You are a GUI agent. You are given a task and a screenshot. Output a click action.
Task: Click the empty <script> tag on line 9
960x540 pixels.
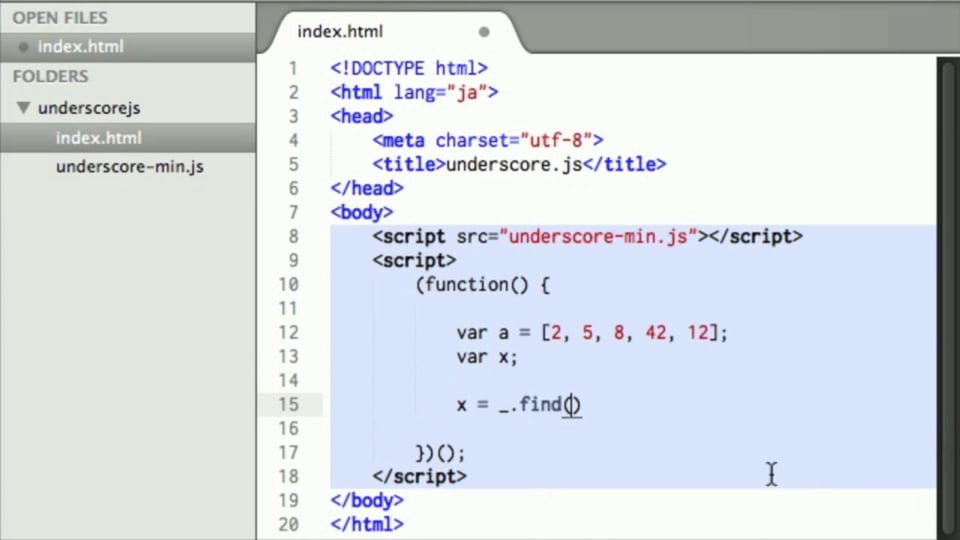(x=414, y=260)
